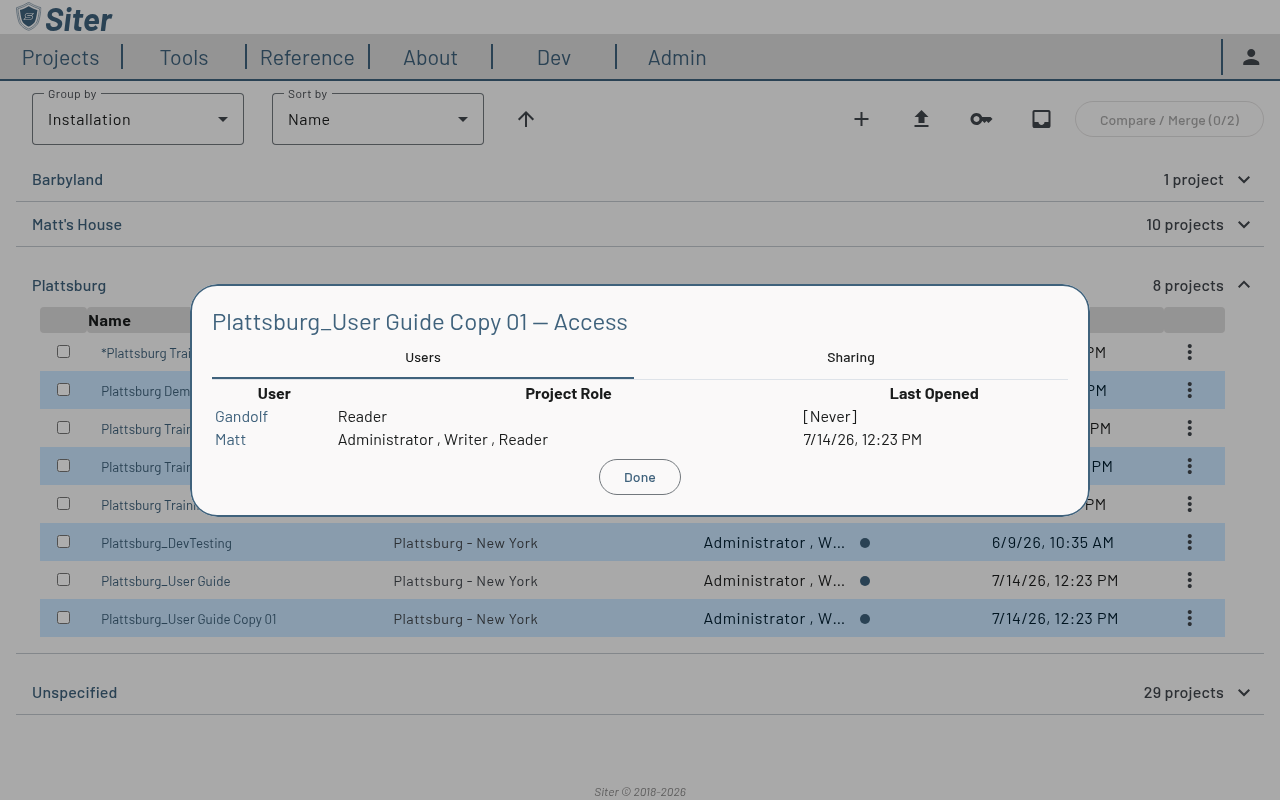Open the Admin menu
Viewport: 1280px width, 800px height.
(677, 58)
